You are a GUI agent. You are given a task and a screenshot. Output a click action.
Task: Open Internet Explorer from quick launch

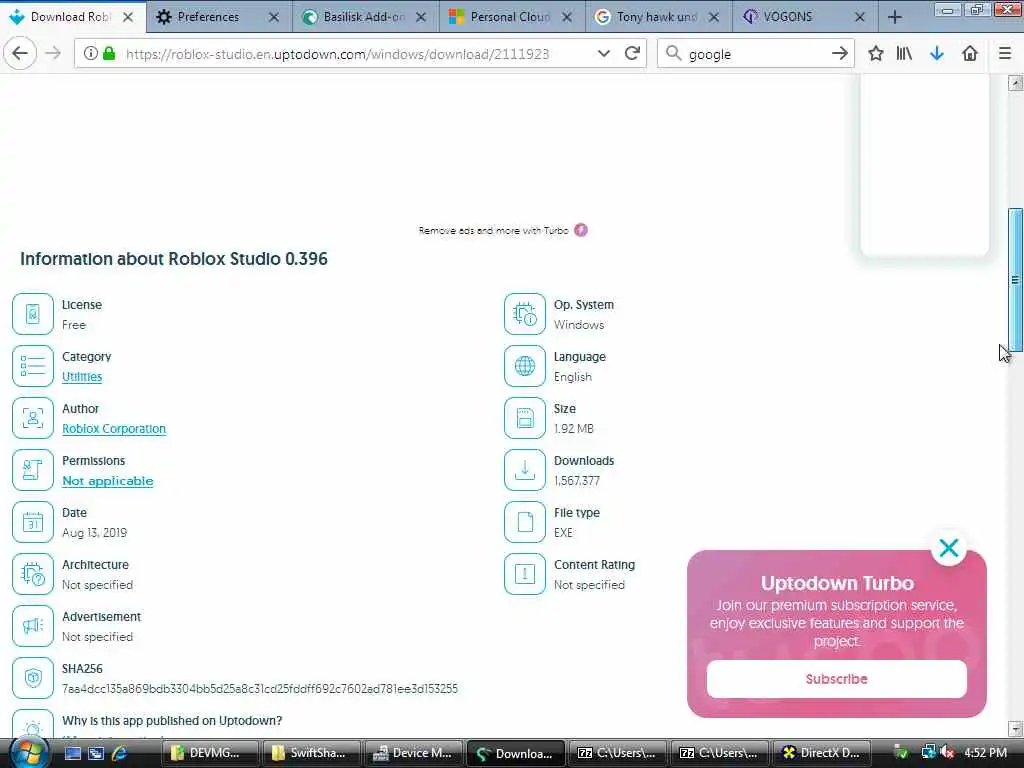click(118, 753)
